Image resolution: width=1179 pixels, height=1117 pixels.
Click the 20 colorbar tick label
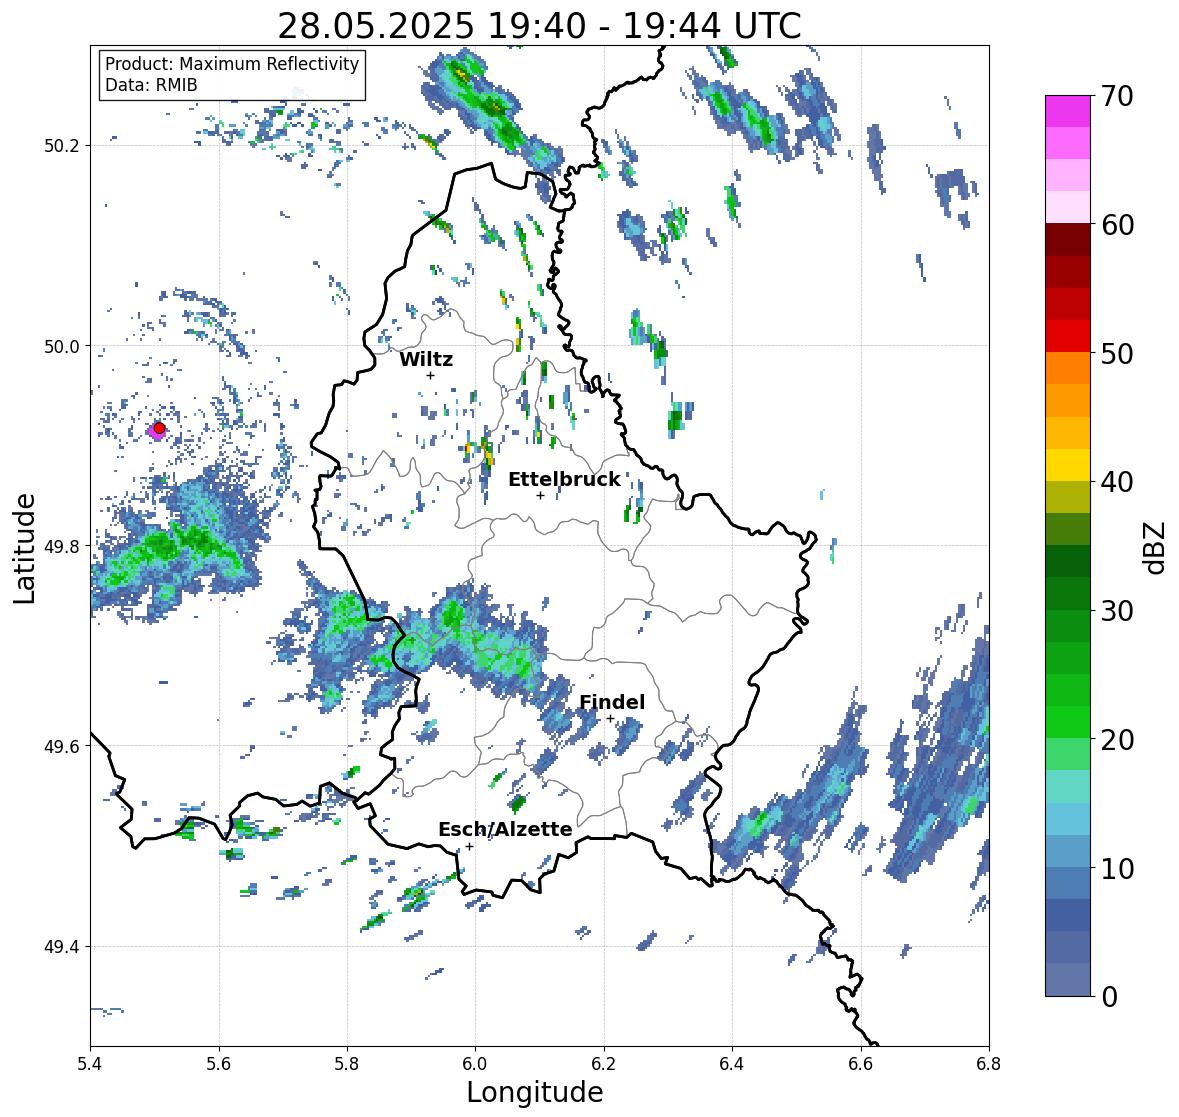coord(1117,740)
